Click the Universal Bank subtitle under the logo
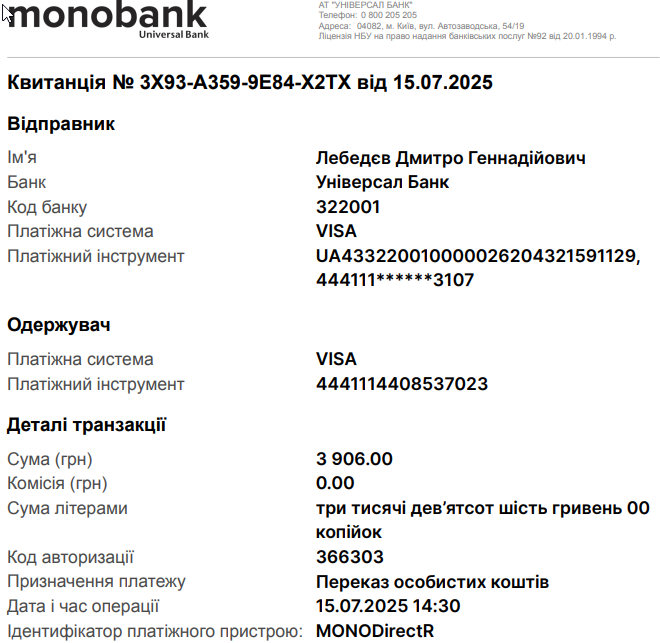Screen dimensions: 660x643 point(174,35)
